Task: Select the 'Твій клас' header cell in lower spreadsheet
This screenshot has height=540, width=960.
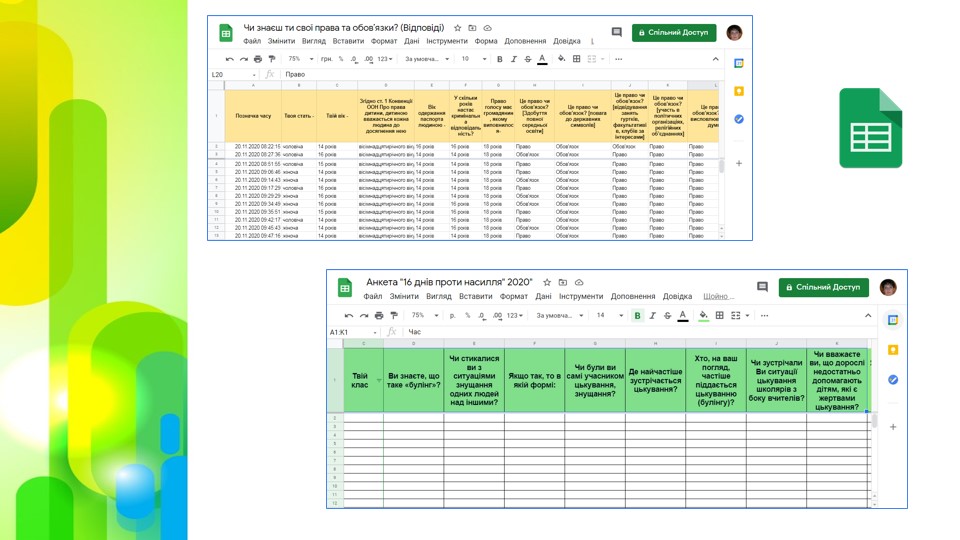Action: (x=363, y=380)
